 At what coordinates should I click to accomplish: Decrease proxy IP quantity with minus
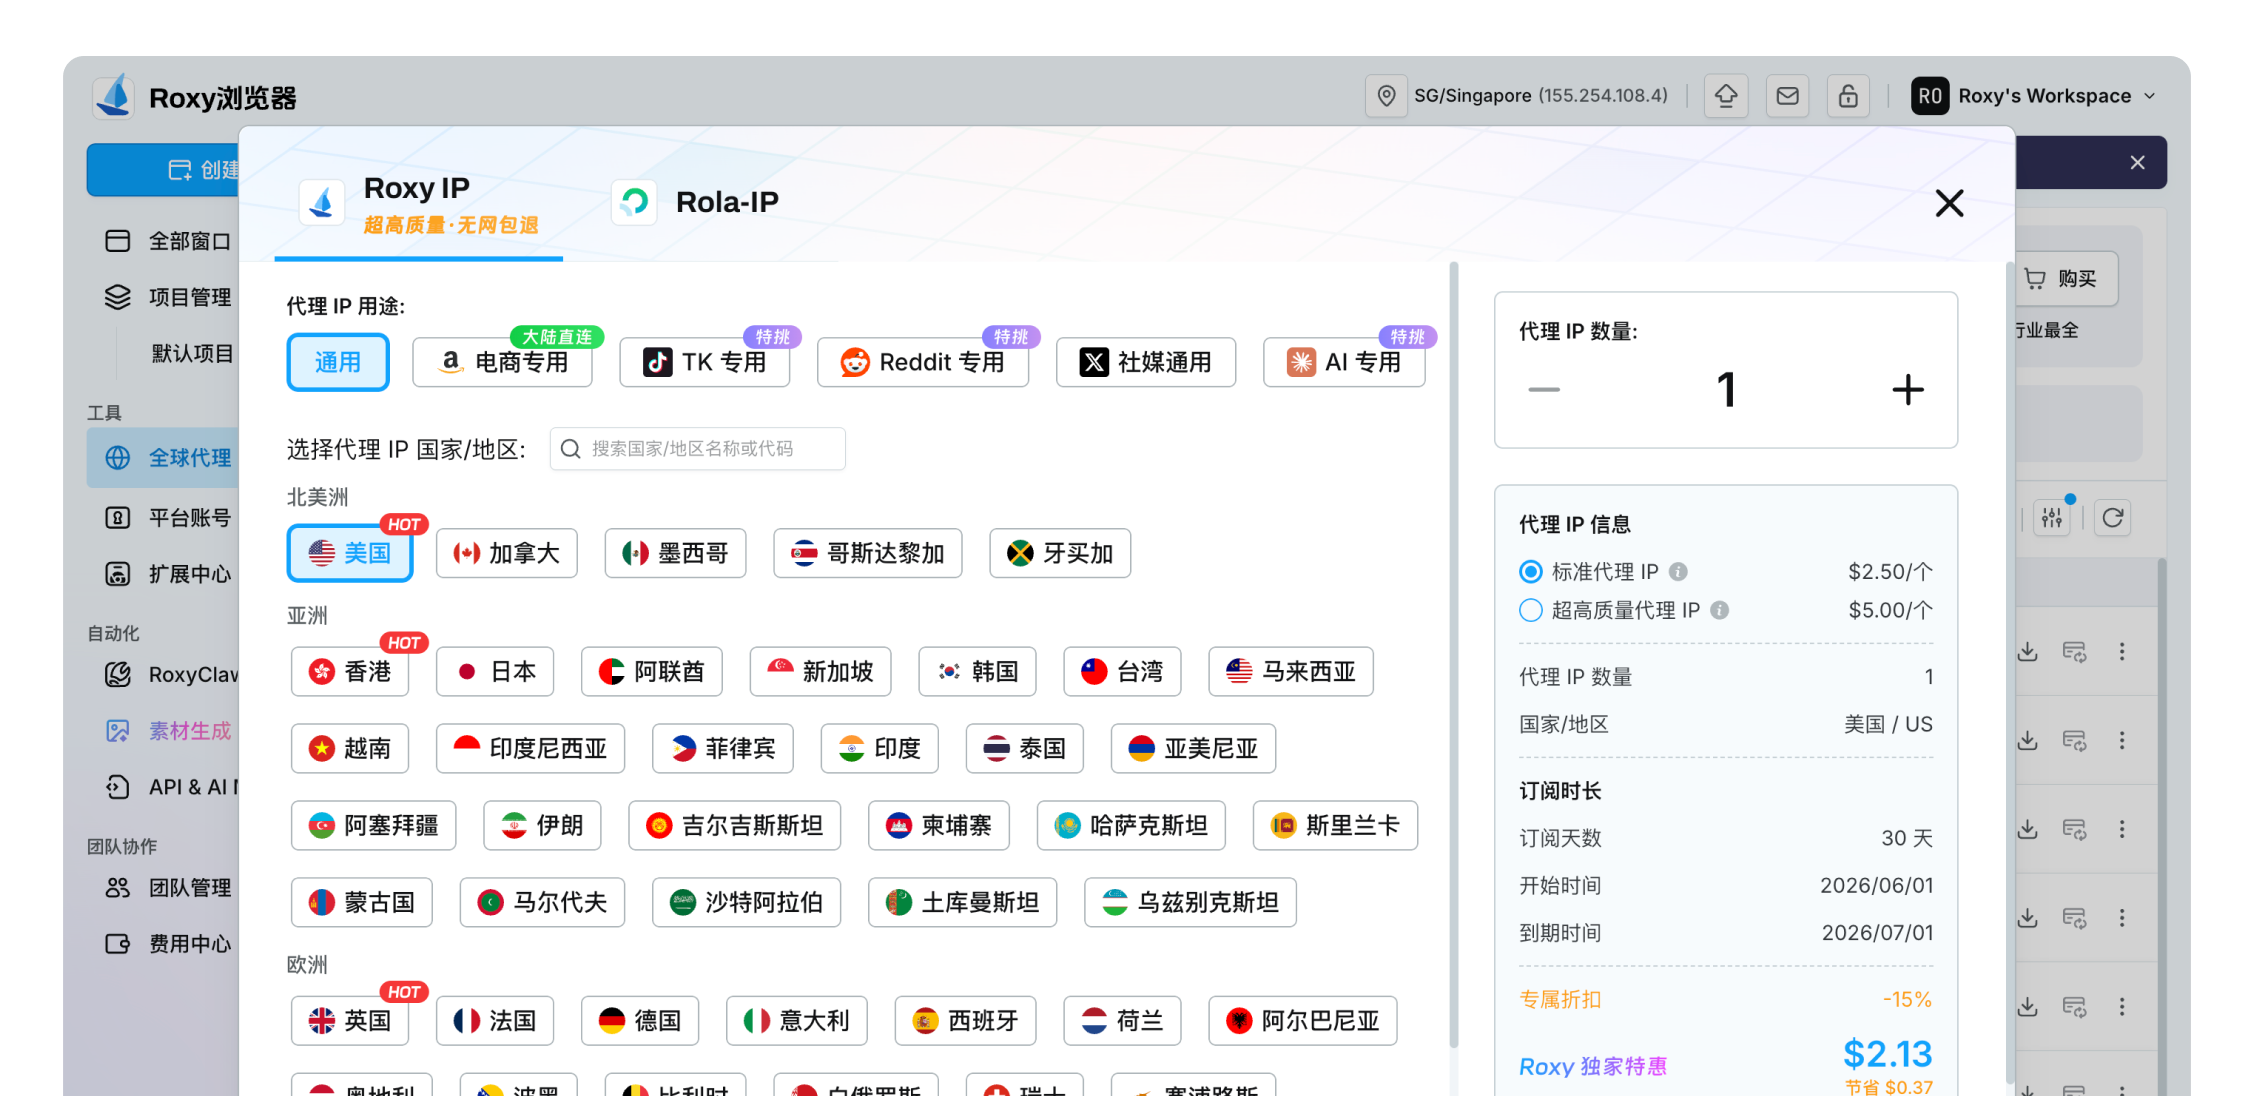(x=1544, y=390)
